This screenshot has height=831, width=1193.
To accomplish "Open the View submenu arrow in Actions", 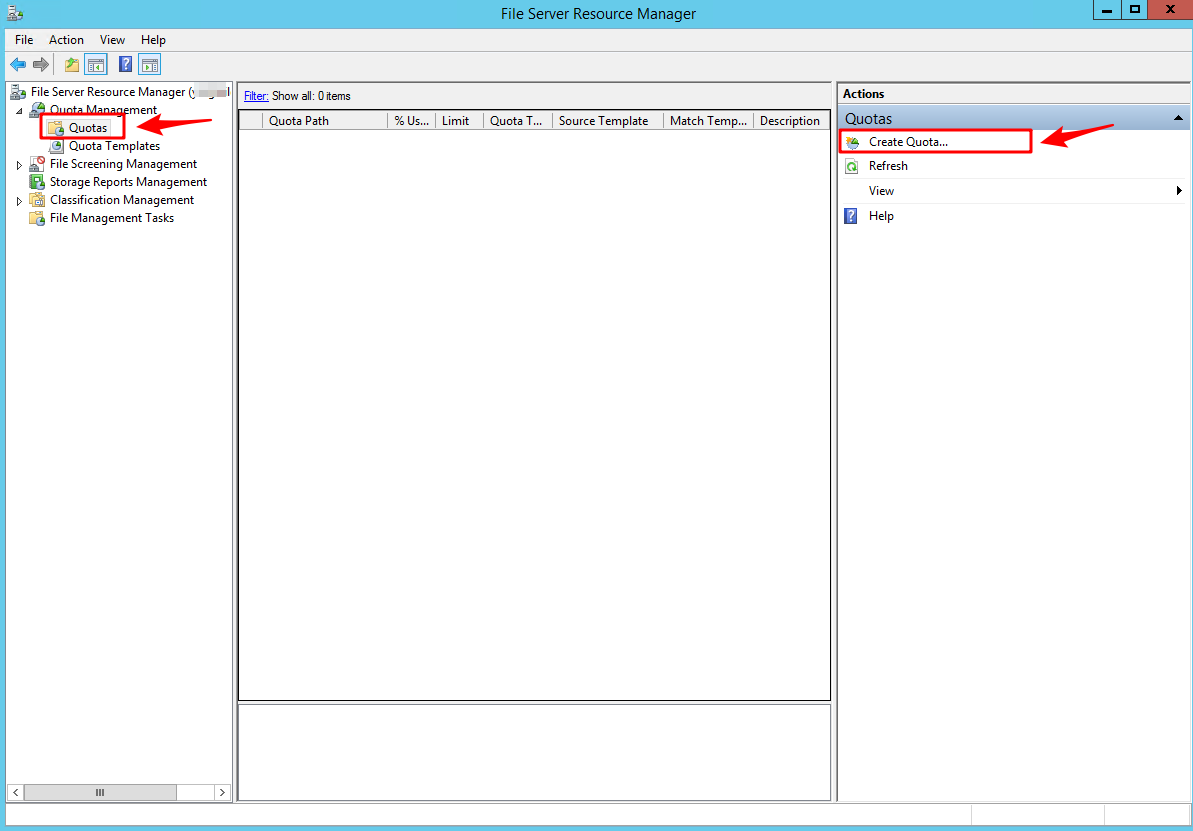I will coord(1179,191).
